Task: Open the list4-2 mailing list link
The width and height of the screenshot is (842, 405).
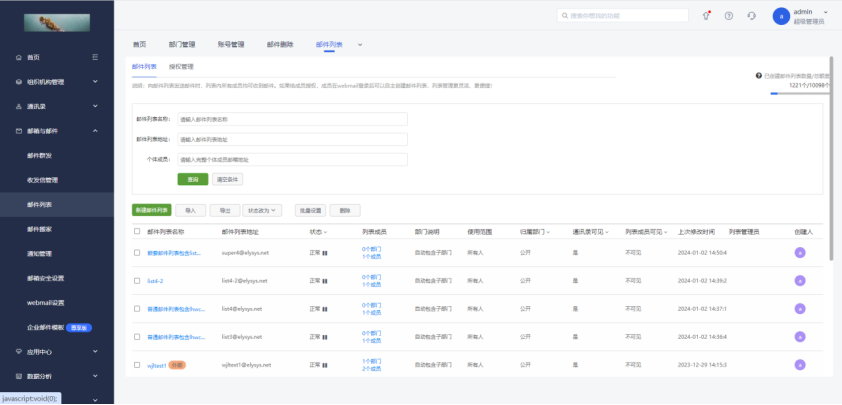Action: (156, 281)
